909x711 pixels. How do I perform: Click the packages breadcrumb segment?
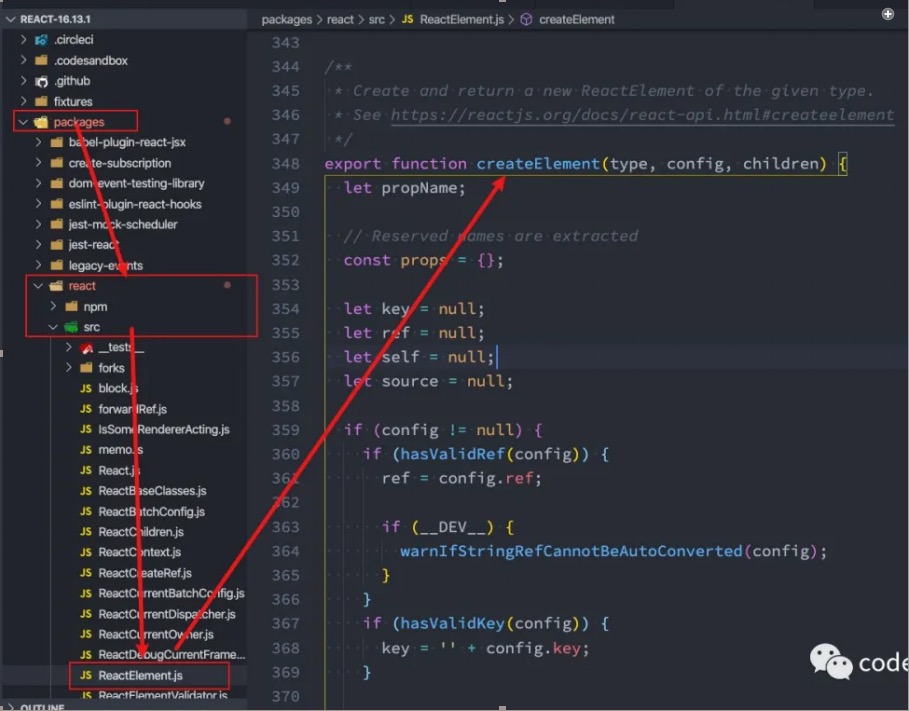pyautogui.click(x=286, y=20)
